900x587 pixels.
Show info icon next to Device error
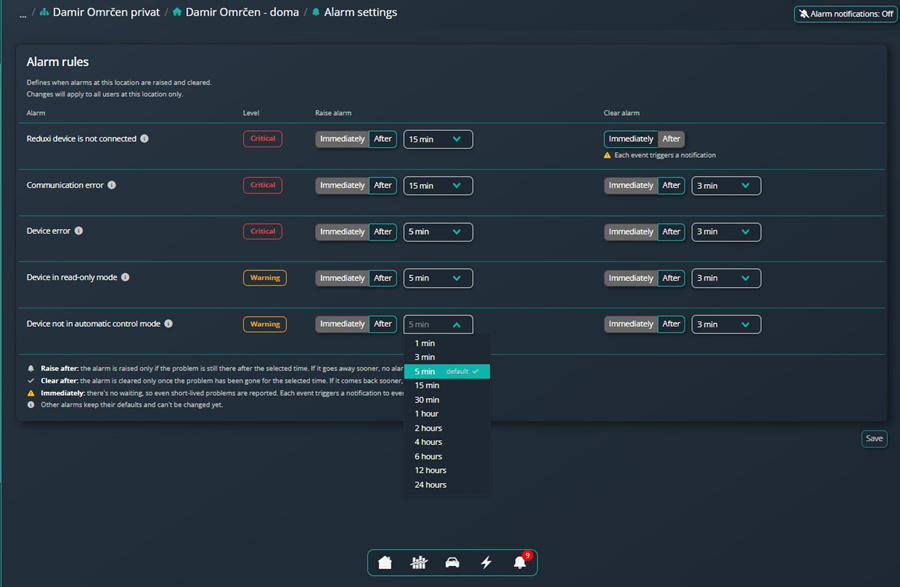pos(79,231)
